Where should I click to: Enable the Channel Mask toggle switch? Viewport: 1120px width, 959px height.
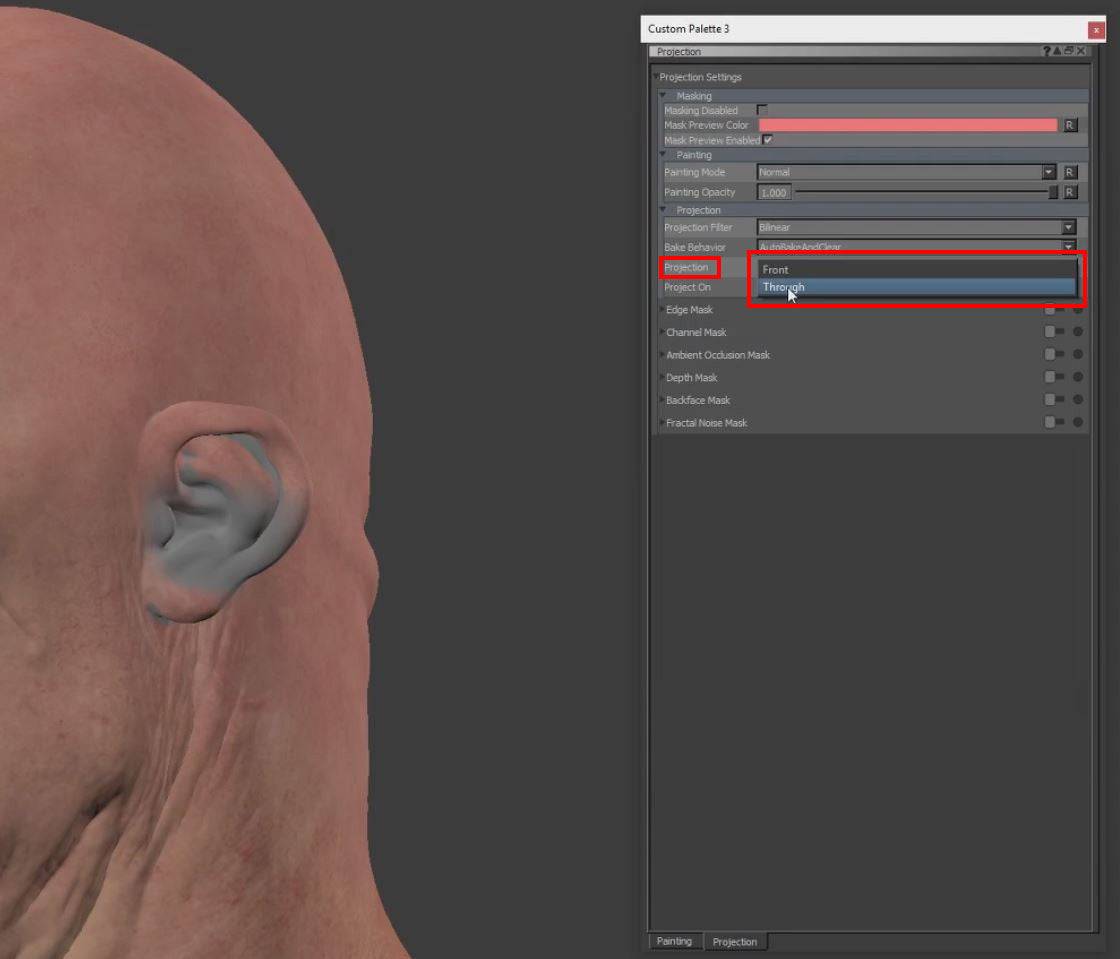(x=1054, y=332)
